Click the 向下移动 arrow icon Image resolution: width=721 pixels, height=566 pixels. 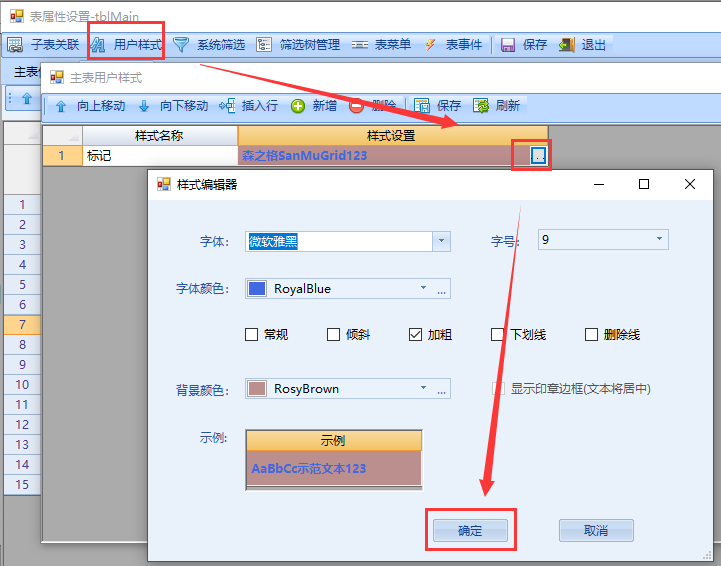click(144, 106)
